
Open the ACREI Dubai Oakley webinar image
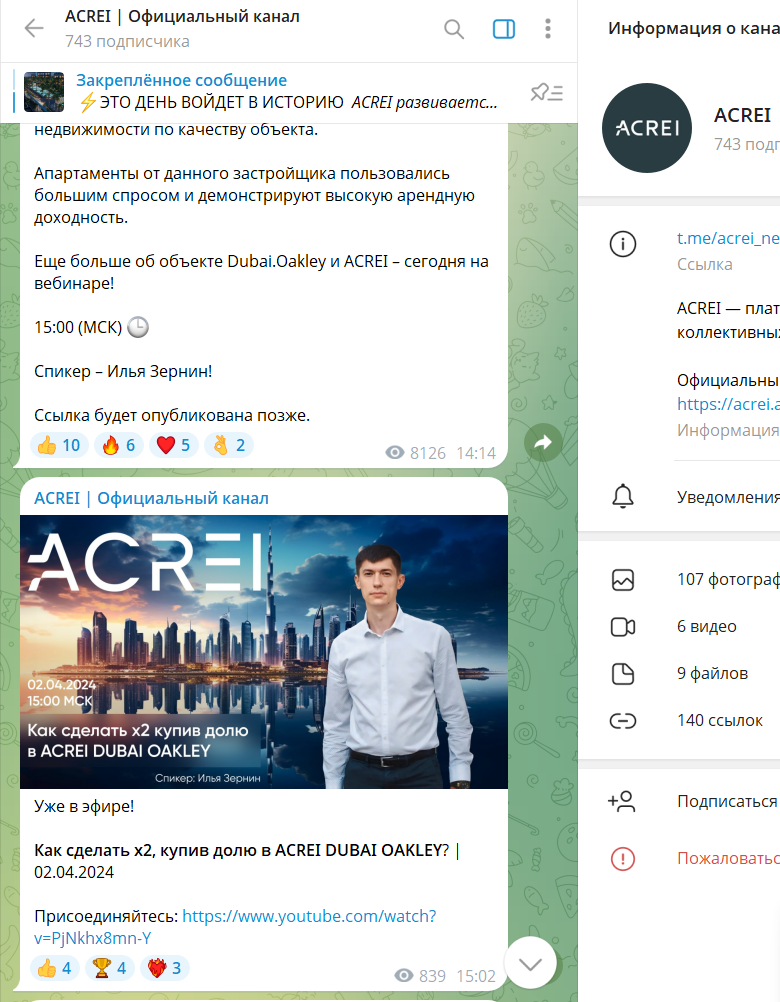point(264,652)
